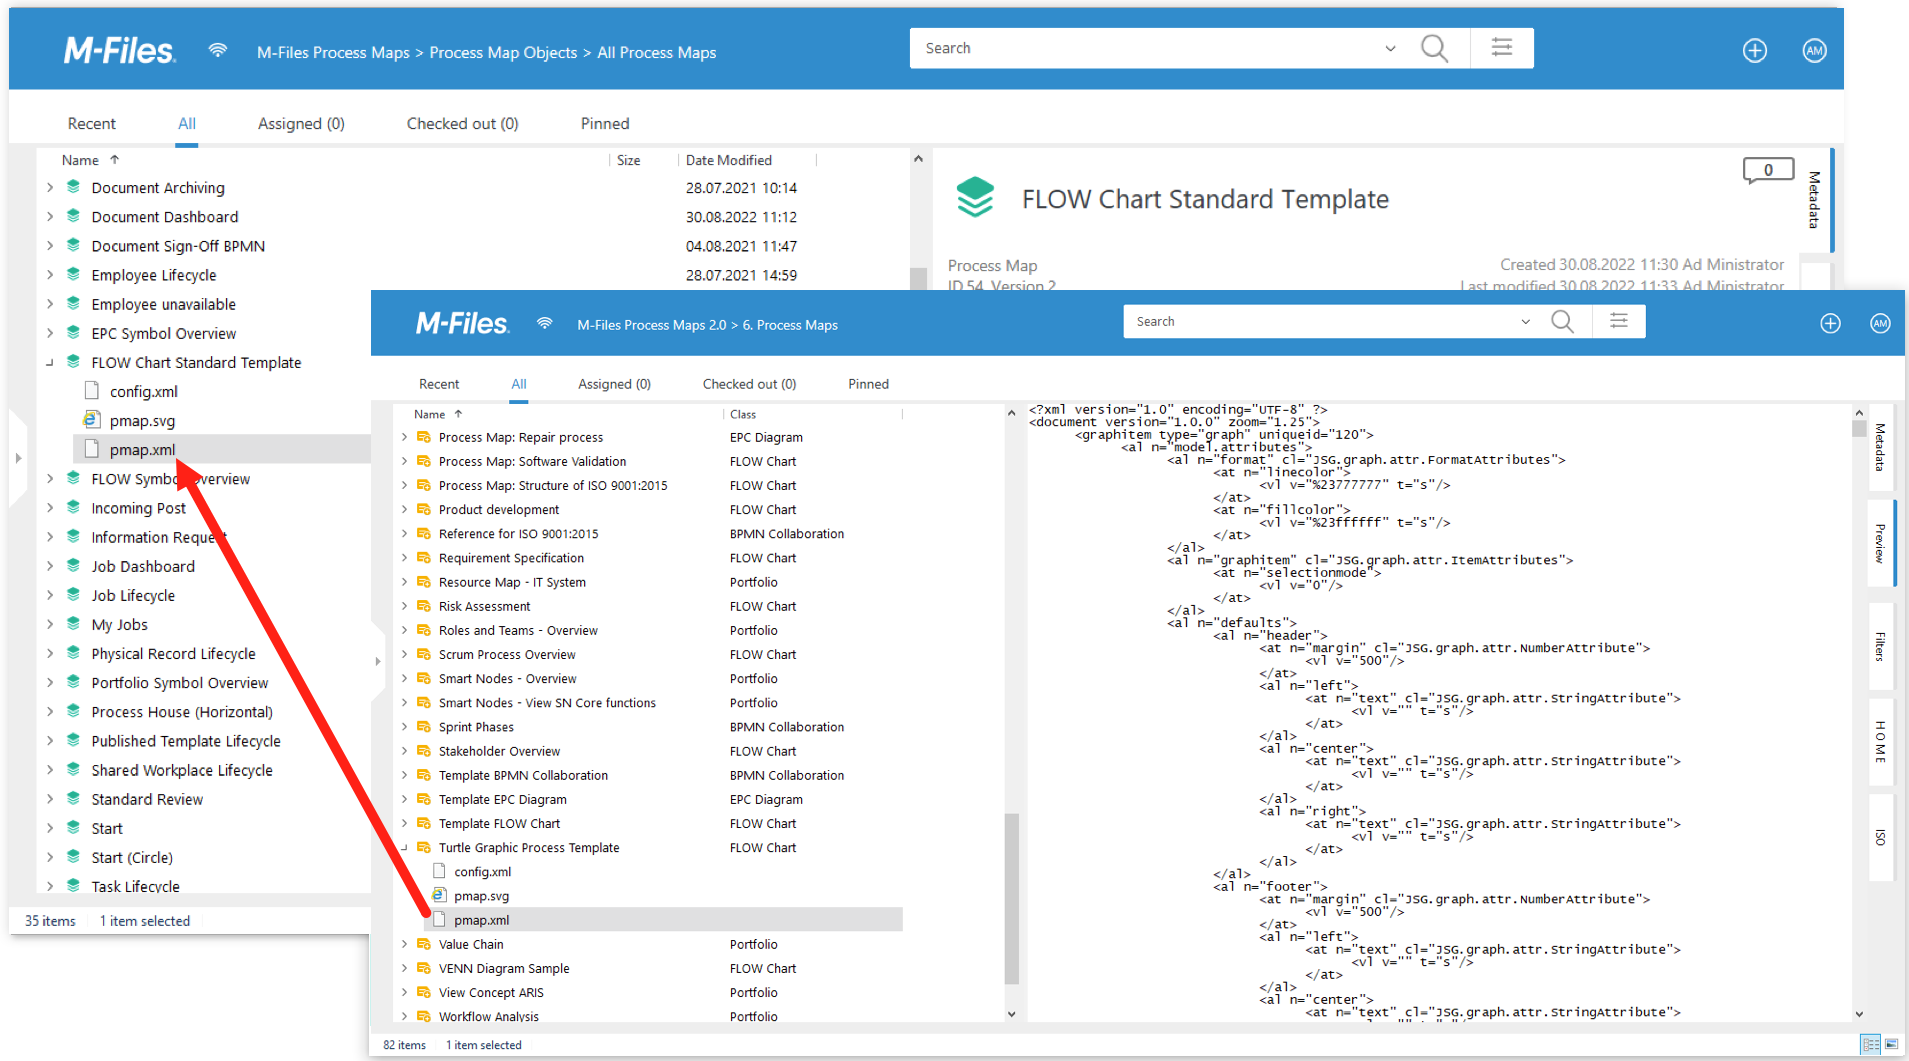Click the front window Search input field
The width and height of the screenshot is (1909, 1061).
(1320, 322)
